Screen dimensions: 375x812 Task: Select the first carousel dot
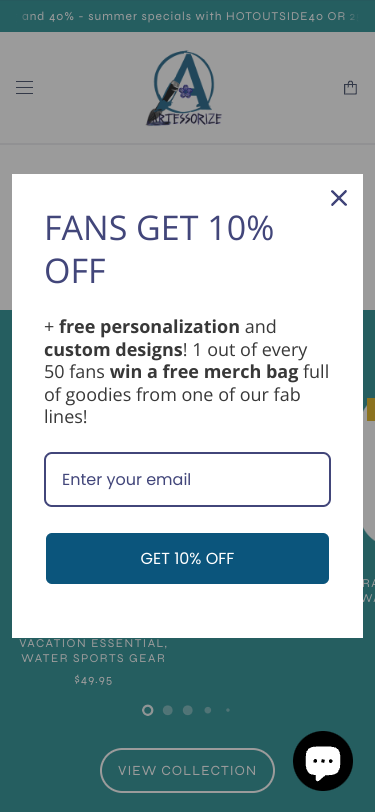[x=148, y=710]
